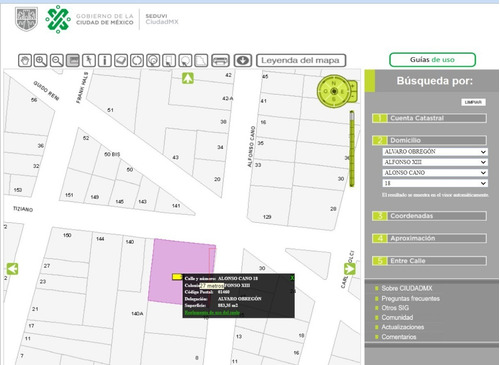Click the print map icon
The width and height of the screenshot is (500, 365).
point(220,61)
